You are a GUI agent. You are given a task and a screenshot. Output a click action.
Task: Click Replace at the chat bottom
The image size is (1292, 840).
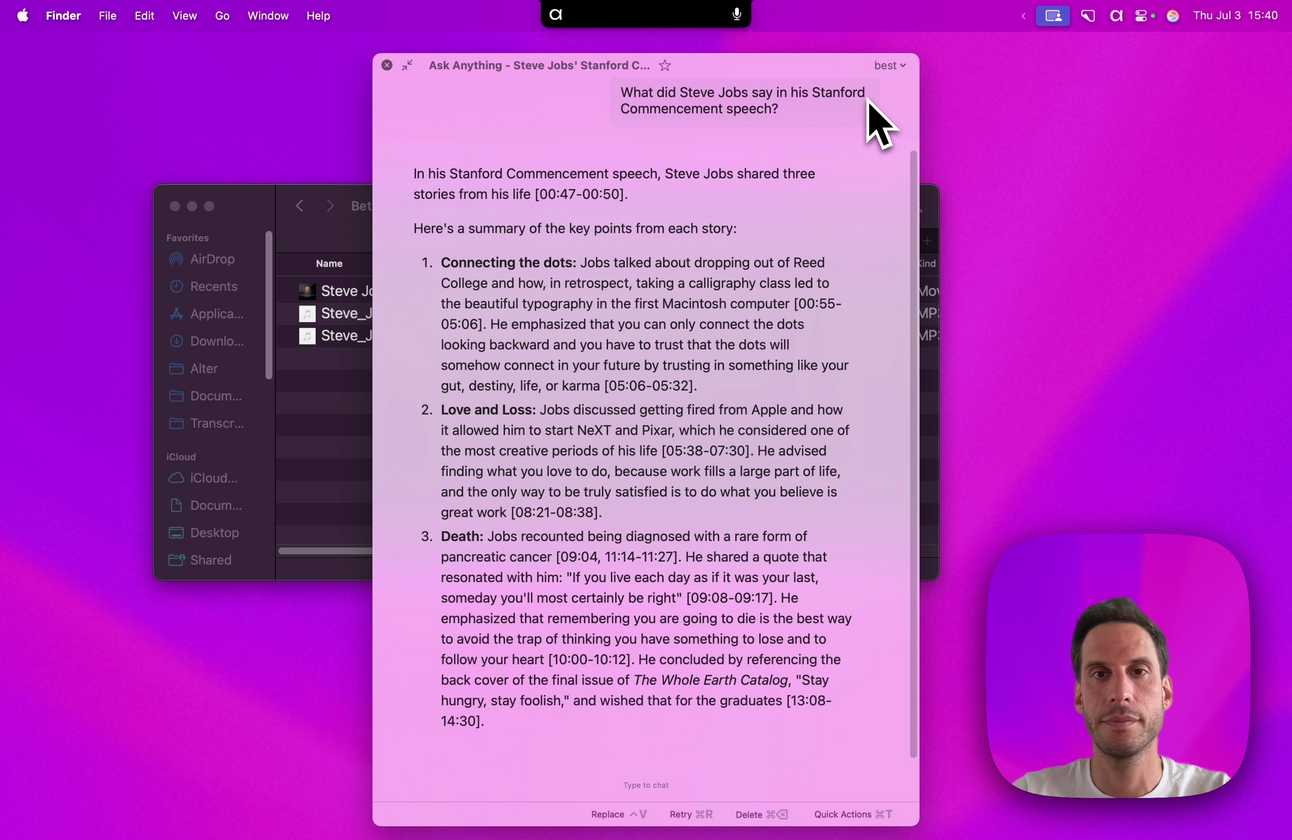click(x=619, y=814)
